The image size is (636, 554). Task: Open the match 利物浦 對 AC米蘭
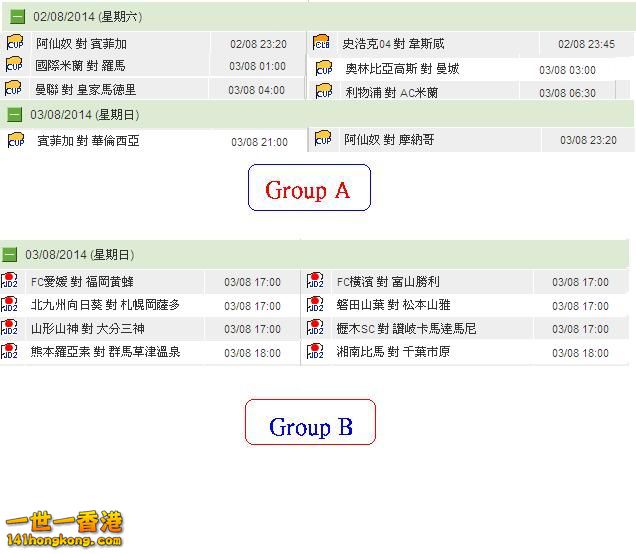pyautogui.click(x=392, y=92)
